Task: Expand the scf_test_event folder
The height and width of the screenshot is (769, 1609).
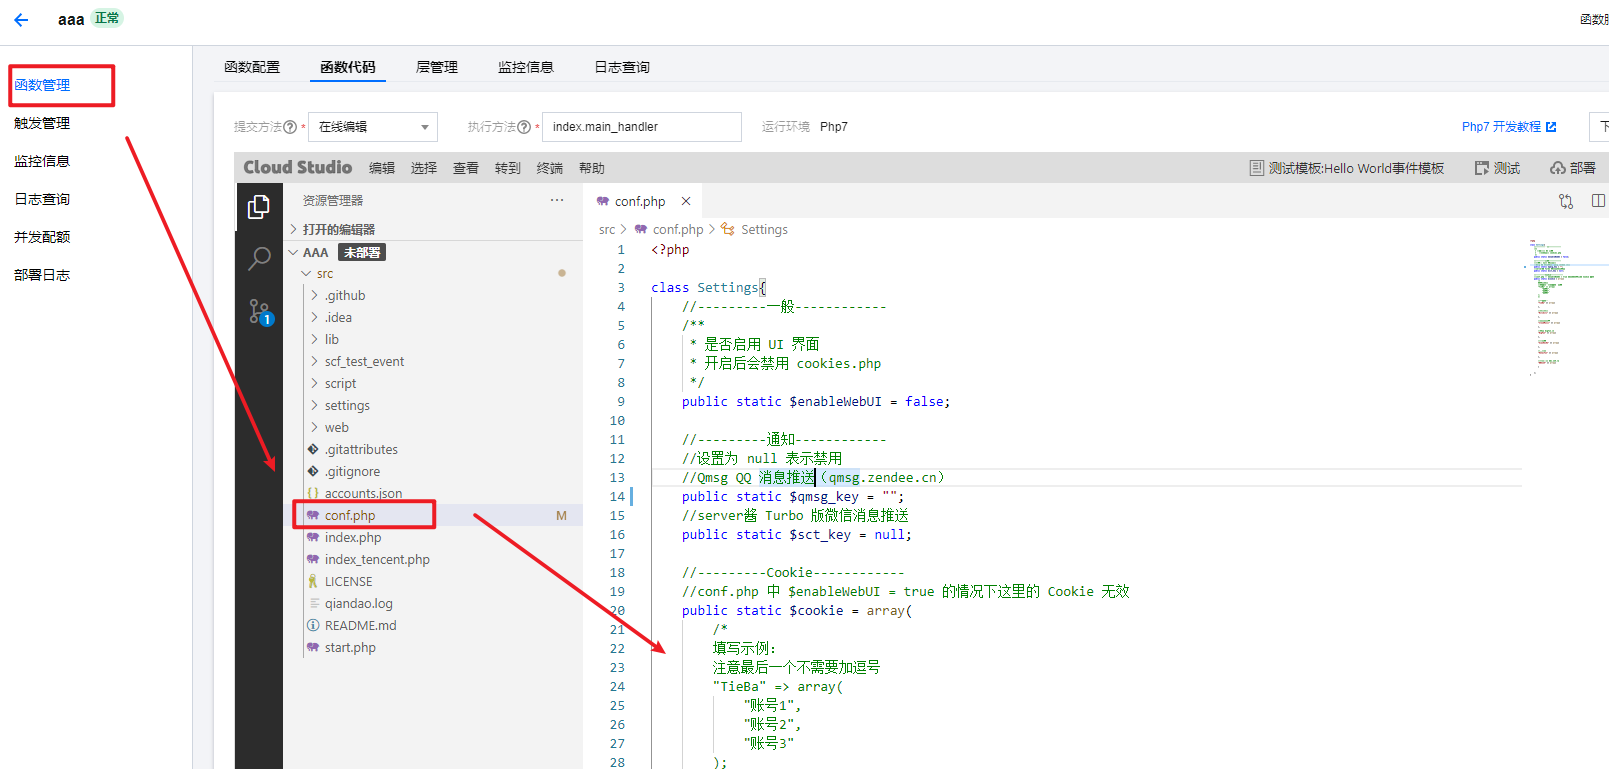Action: pos(433,361)
